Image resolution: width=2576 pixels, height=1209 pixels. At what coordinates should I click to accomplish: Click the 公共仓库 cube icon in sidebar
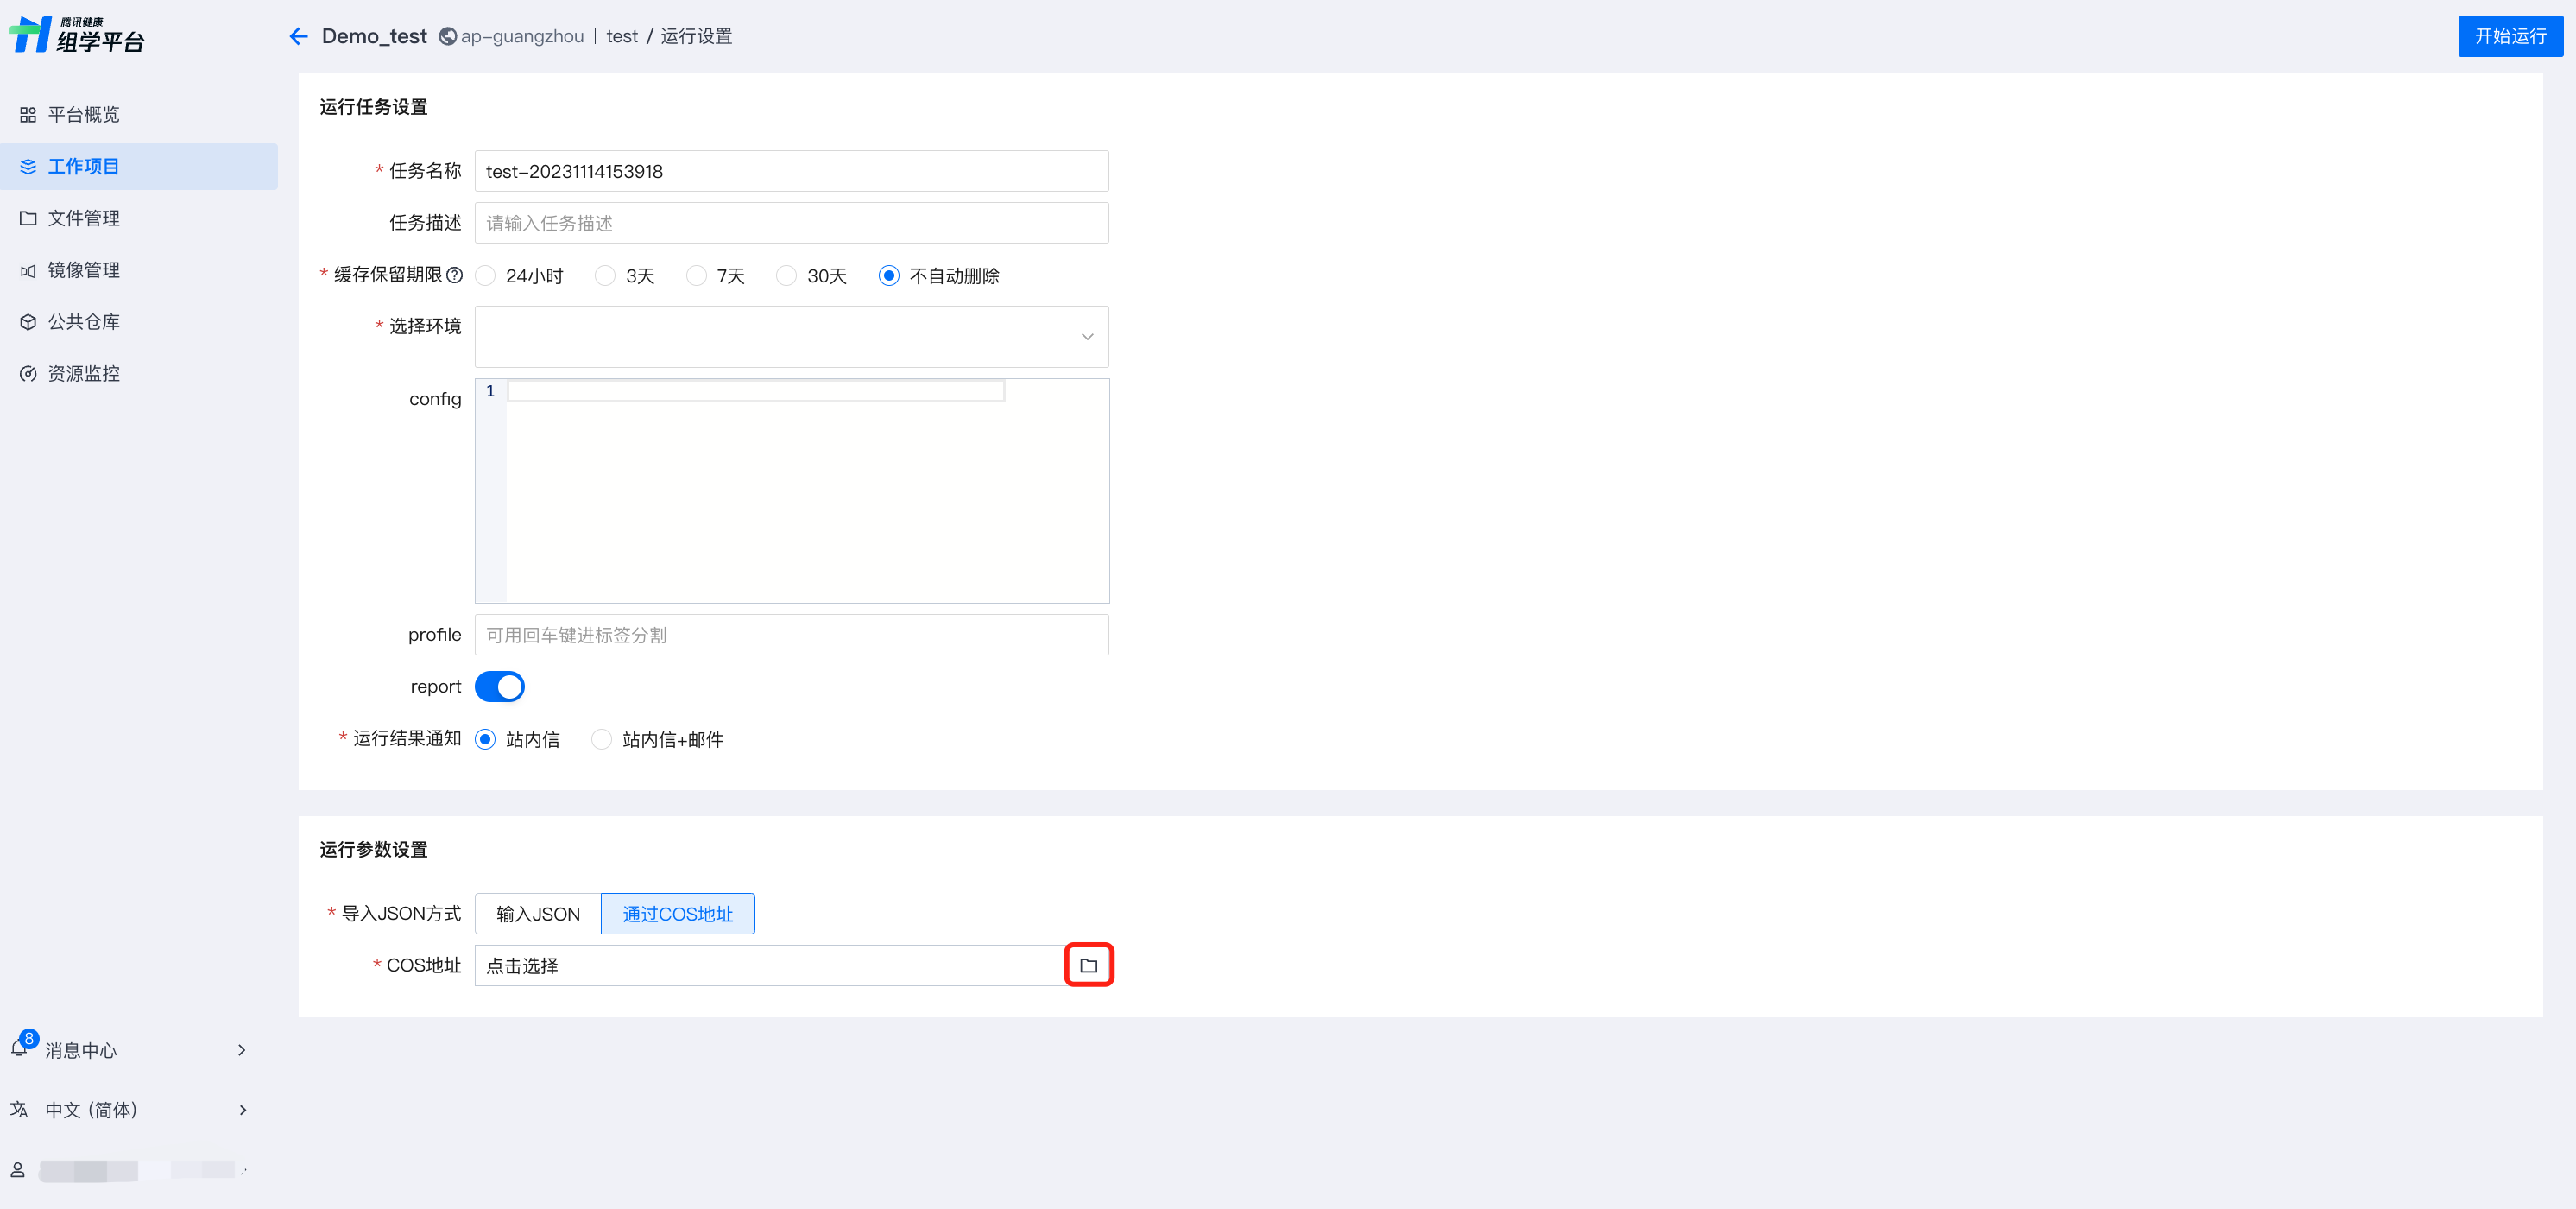(x=28, y=322)
